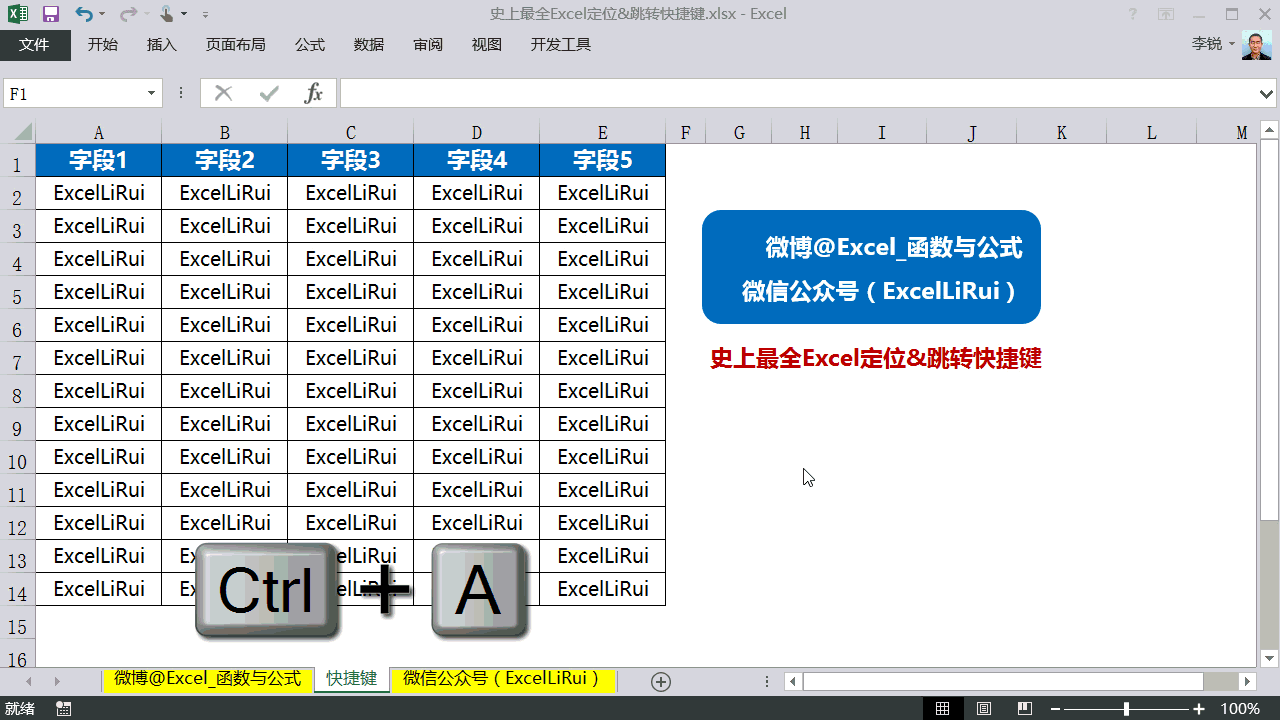This screenshot has width=1280, height=720.
Task: Select column A header
Action: tap(98, 132)
